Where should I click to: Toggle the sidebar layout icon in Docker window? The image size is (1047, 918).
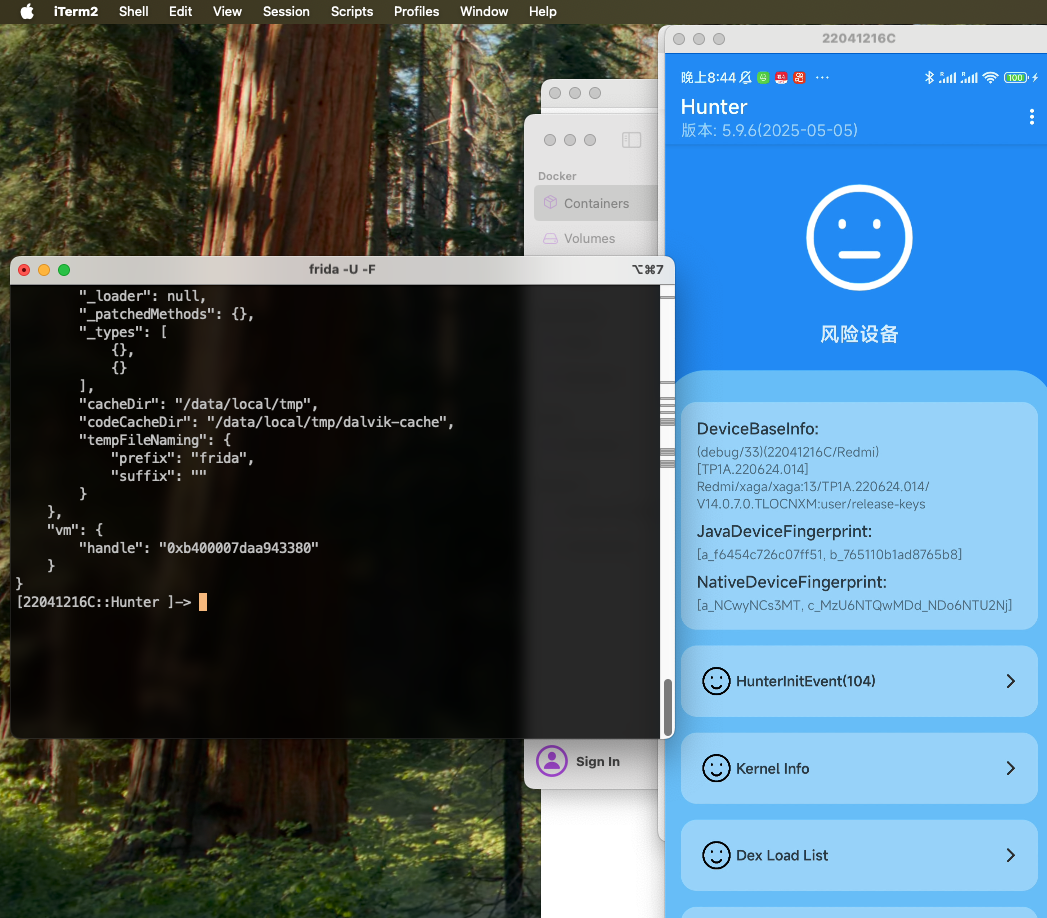pyautogui.click(x=631, y=140)
